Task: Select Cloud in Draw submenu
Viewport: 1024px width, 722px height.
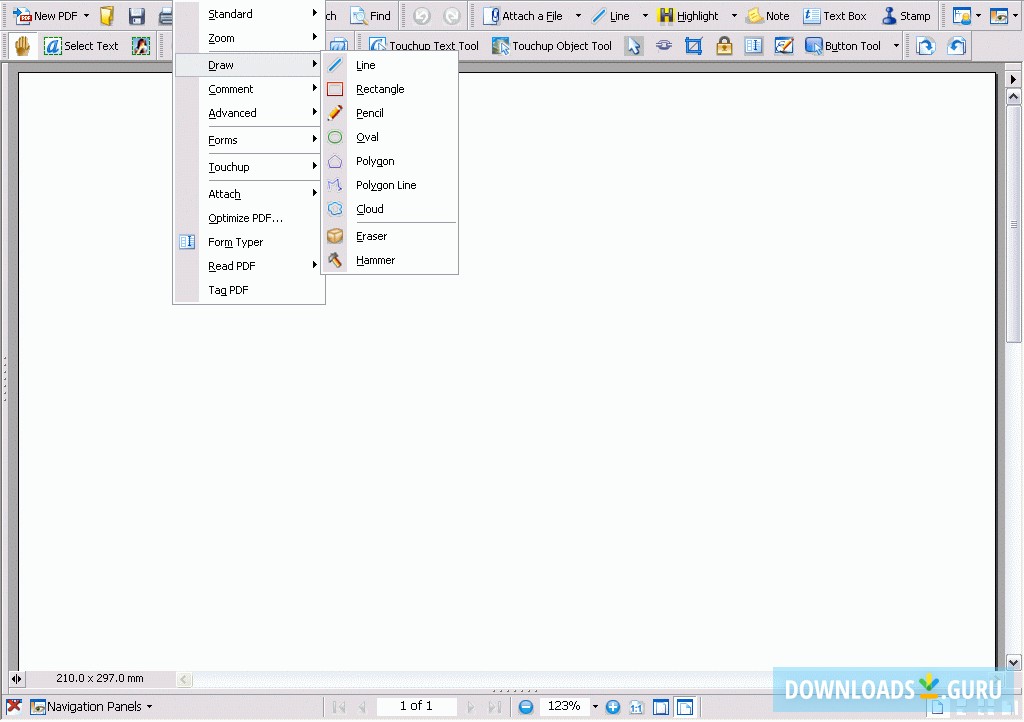Action: (390, 209)
